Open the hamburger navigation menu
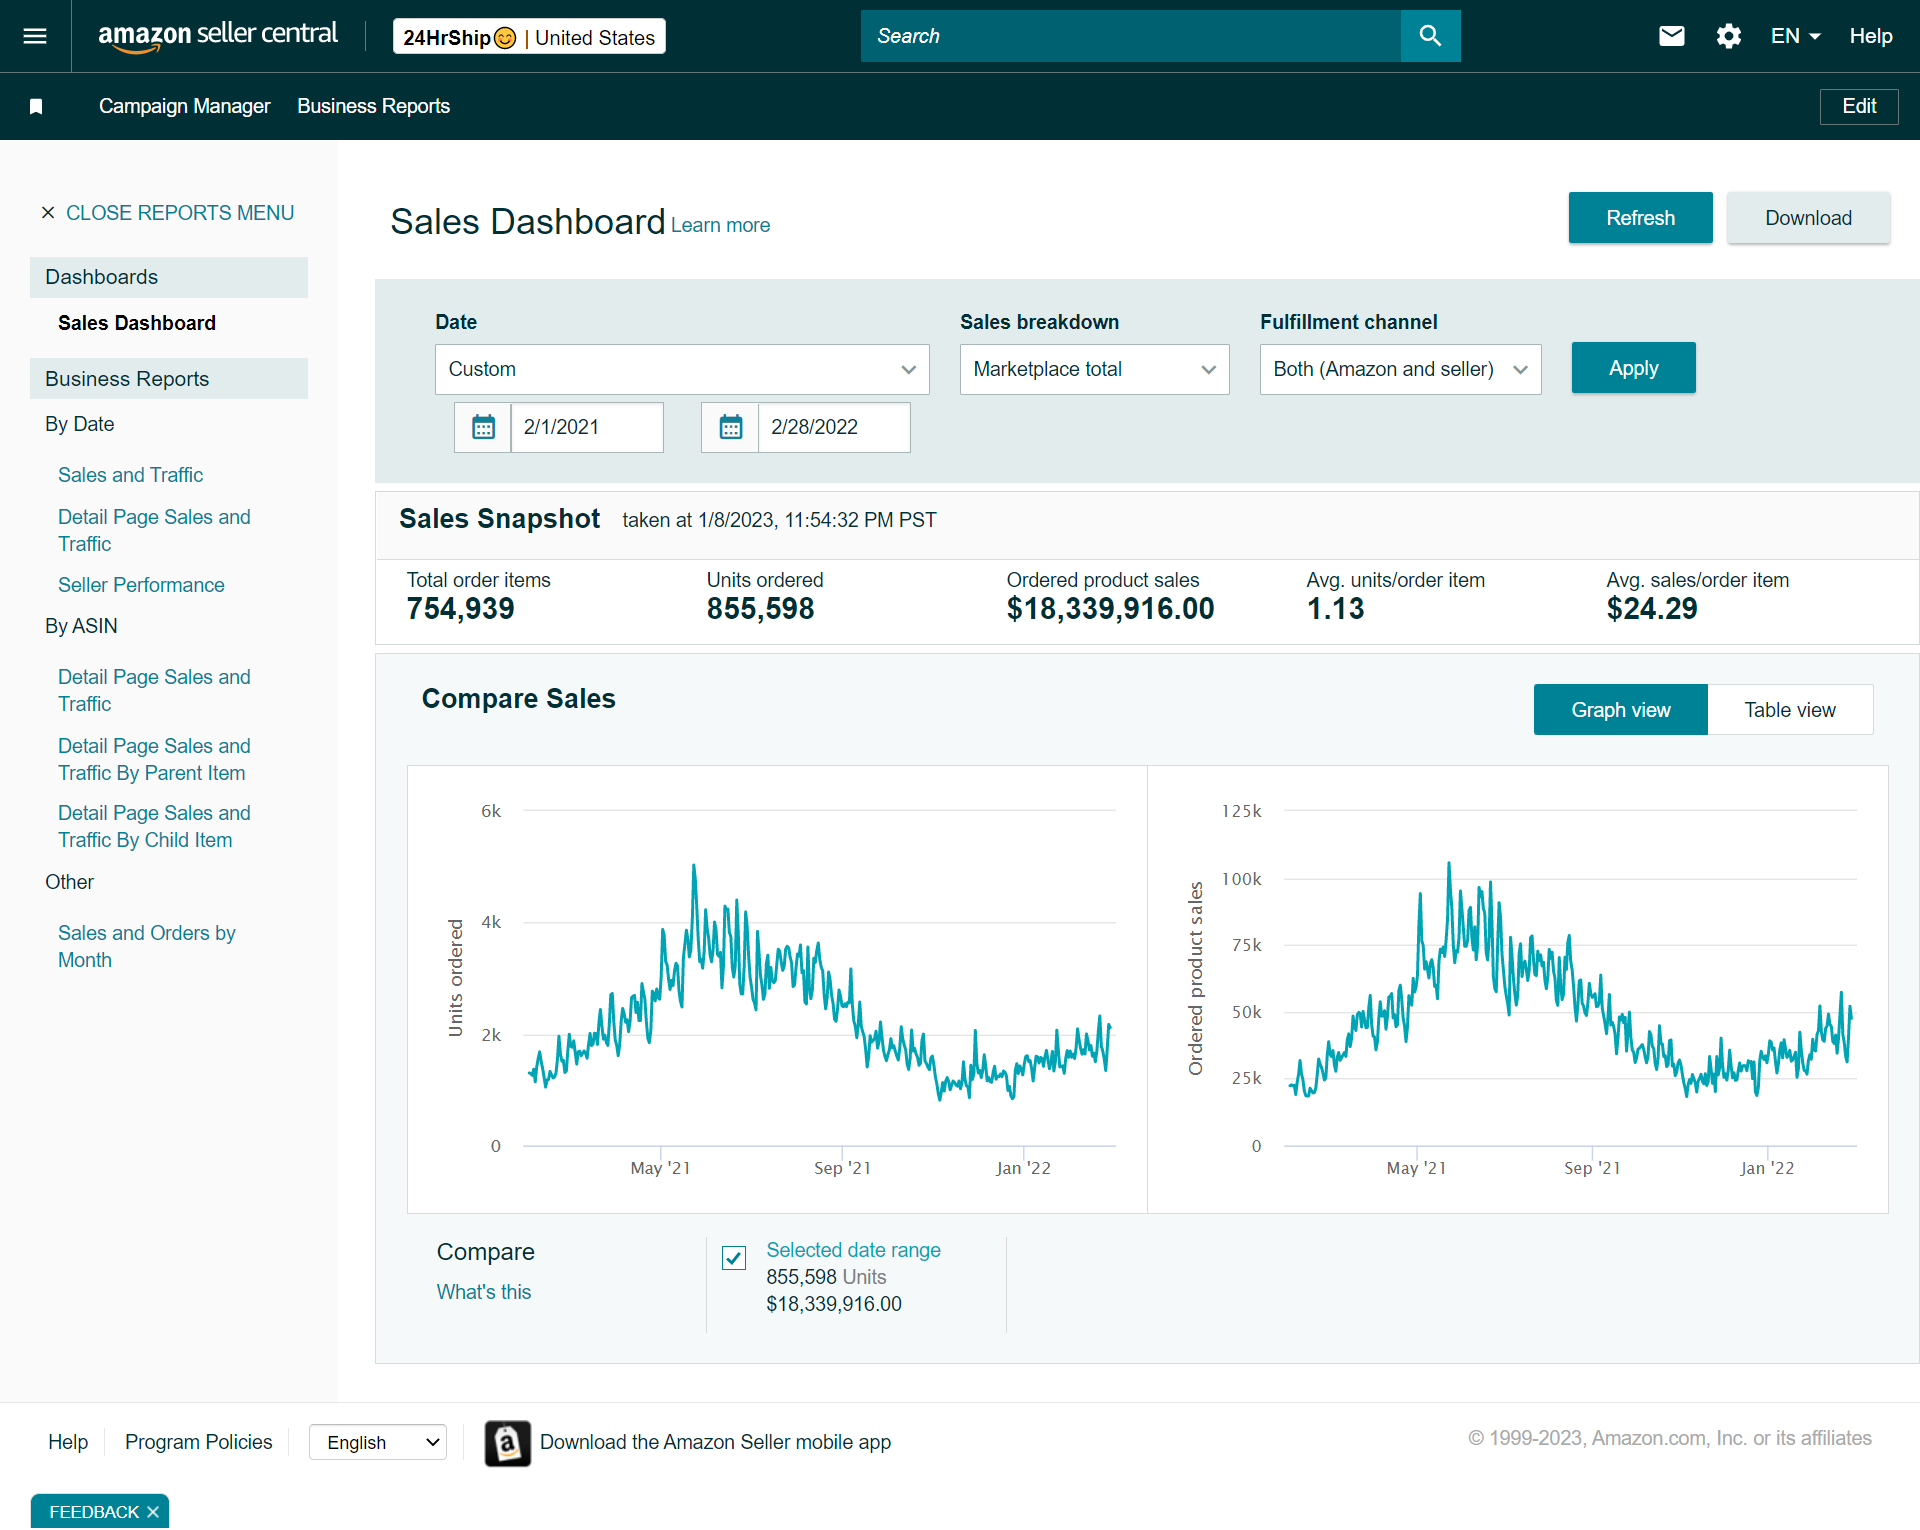This screenshot has height=1530, width=1920. coord(35,36)
